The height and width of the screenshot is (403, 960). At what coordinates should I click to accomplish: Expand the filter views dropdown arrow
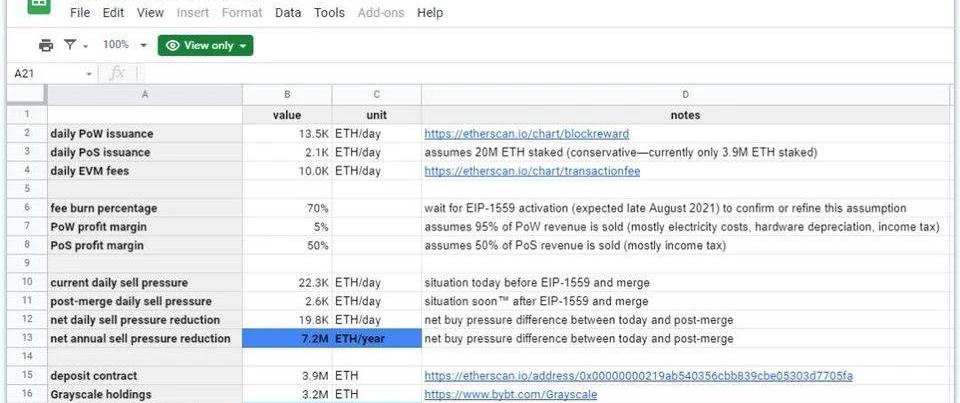(86, 46)
